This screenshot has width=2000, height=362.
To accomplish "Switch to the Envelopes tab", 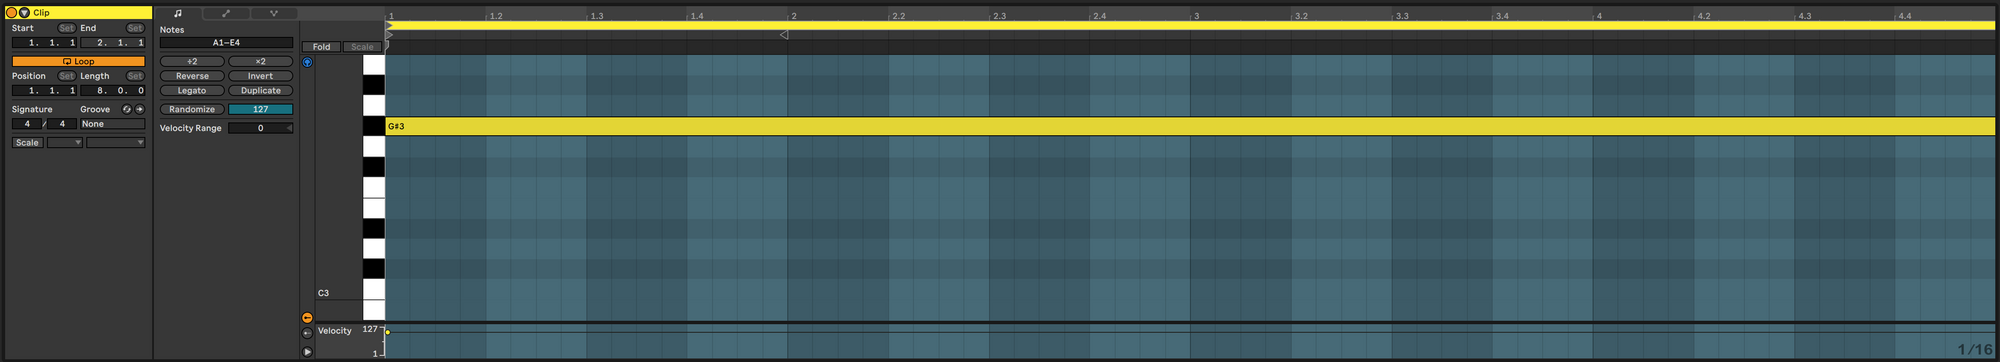I will (226, 14).
